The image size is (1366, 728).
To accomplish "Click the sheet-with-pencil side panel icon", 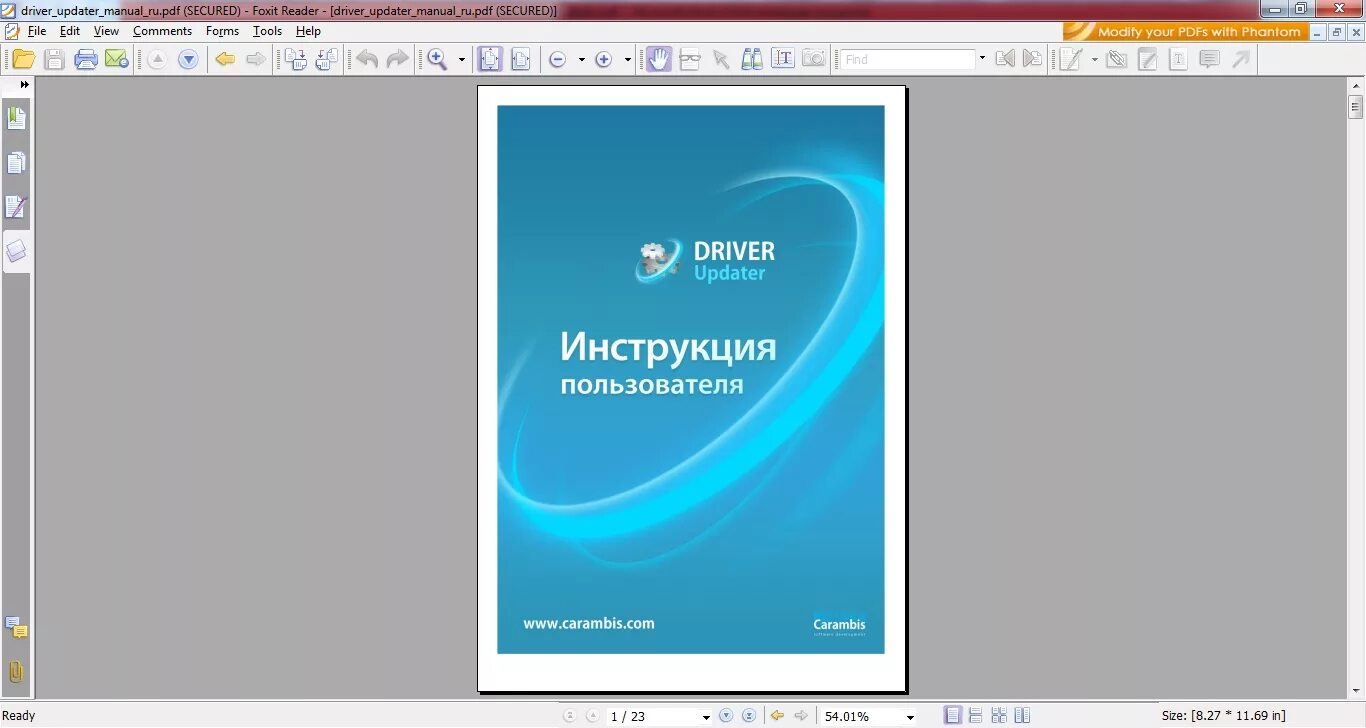I will (16, 207).
